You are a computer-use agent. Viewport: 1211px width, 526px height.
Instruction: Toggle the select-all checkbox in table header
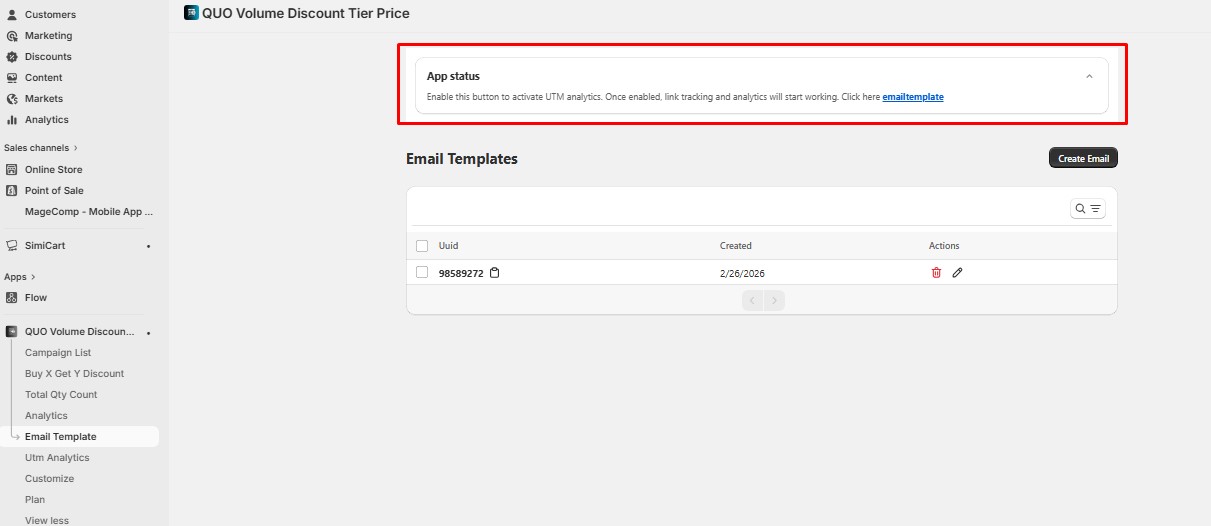tap(422, 246)
